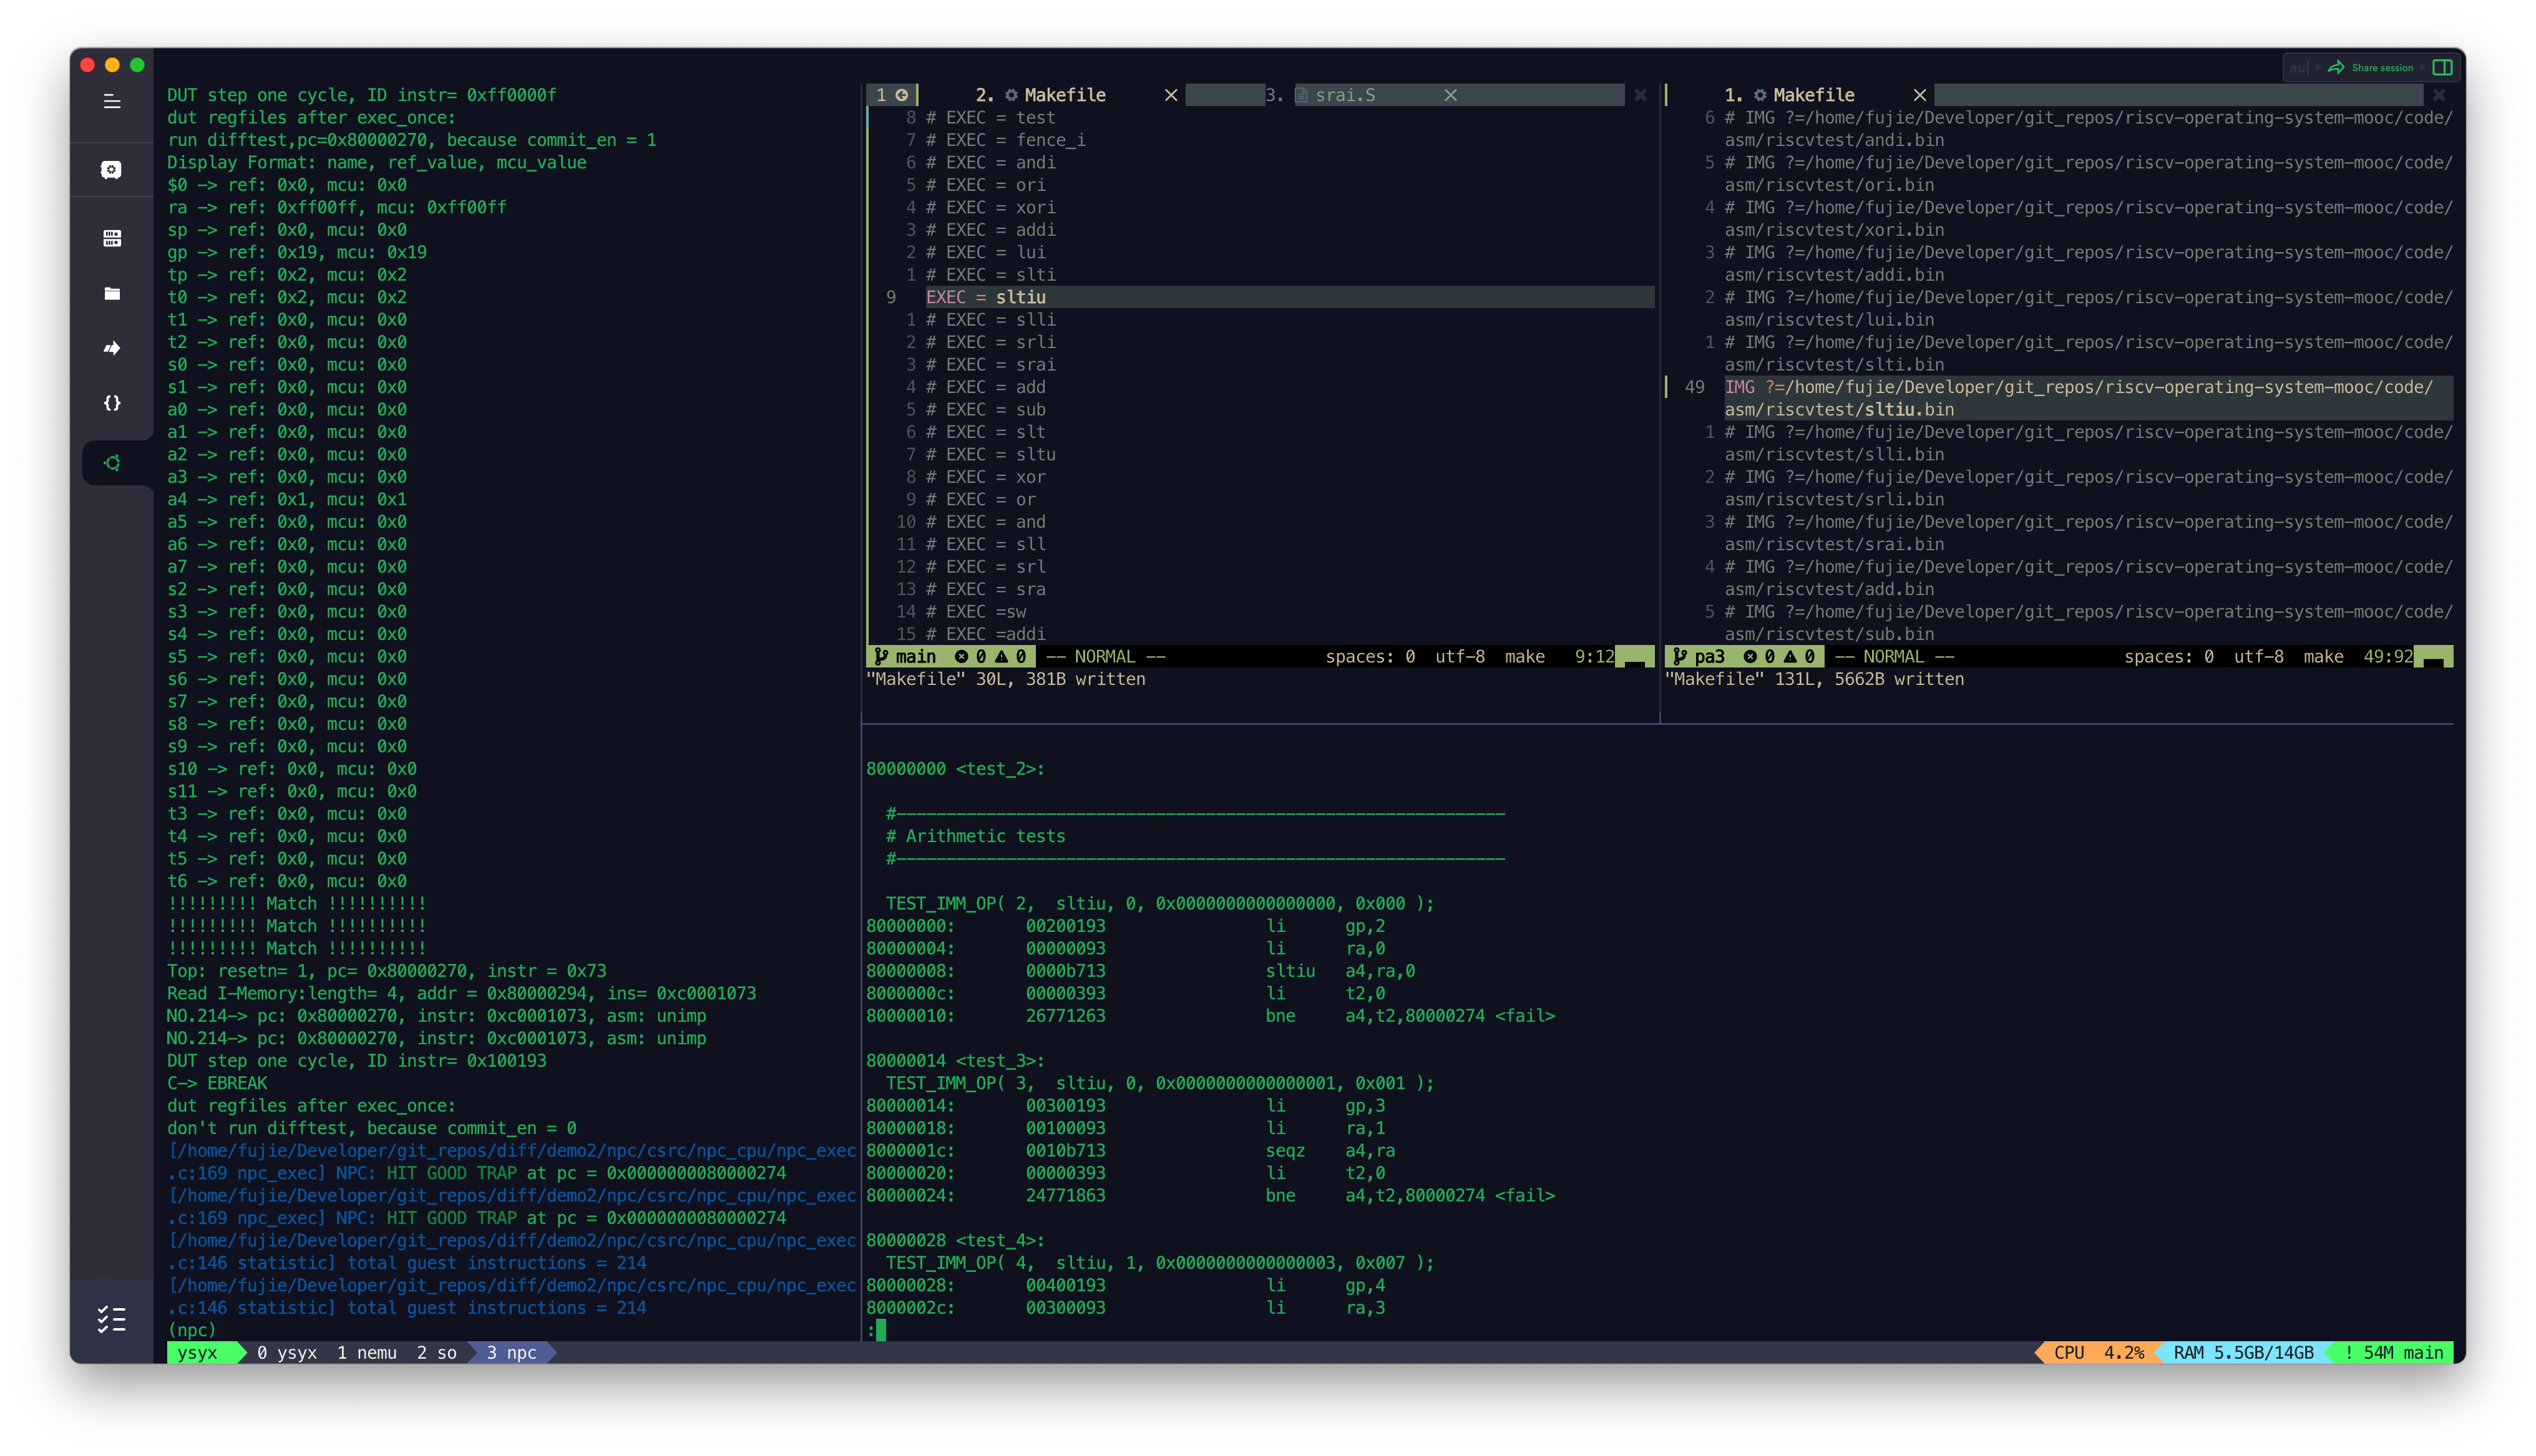Image resolution: width=2536 pixels, height=1456 pixels.
Task: Click the '-- NORMAL --' mode indicator in main pane
Action: click(1105, 656)
